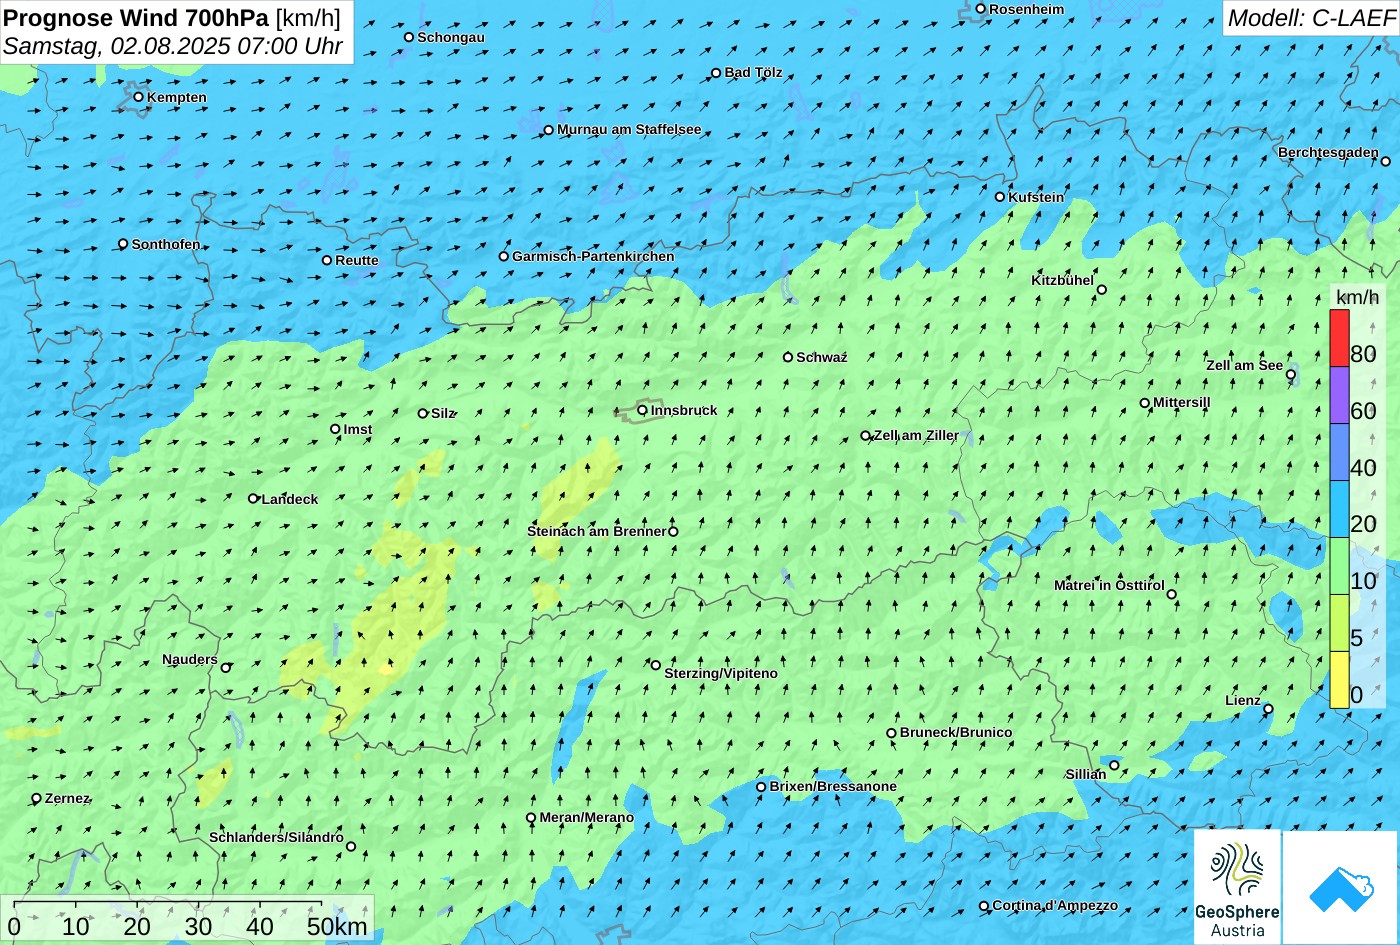Click the Mittersill location dot
1400x945 pixels.
(1145, 403)
